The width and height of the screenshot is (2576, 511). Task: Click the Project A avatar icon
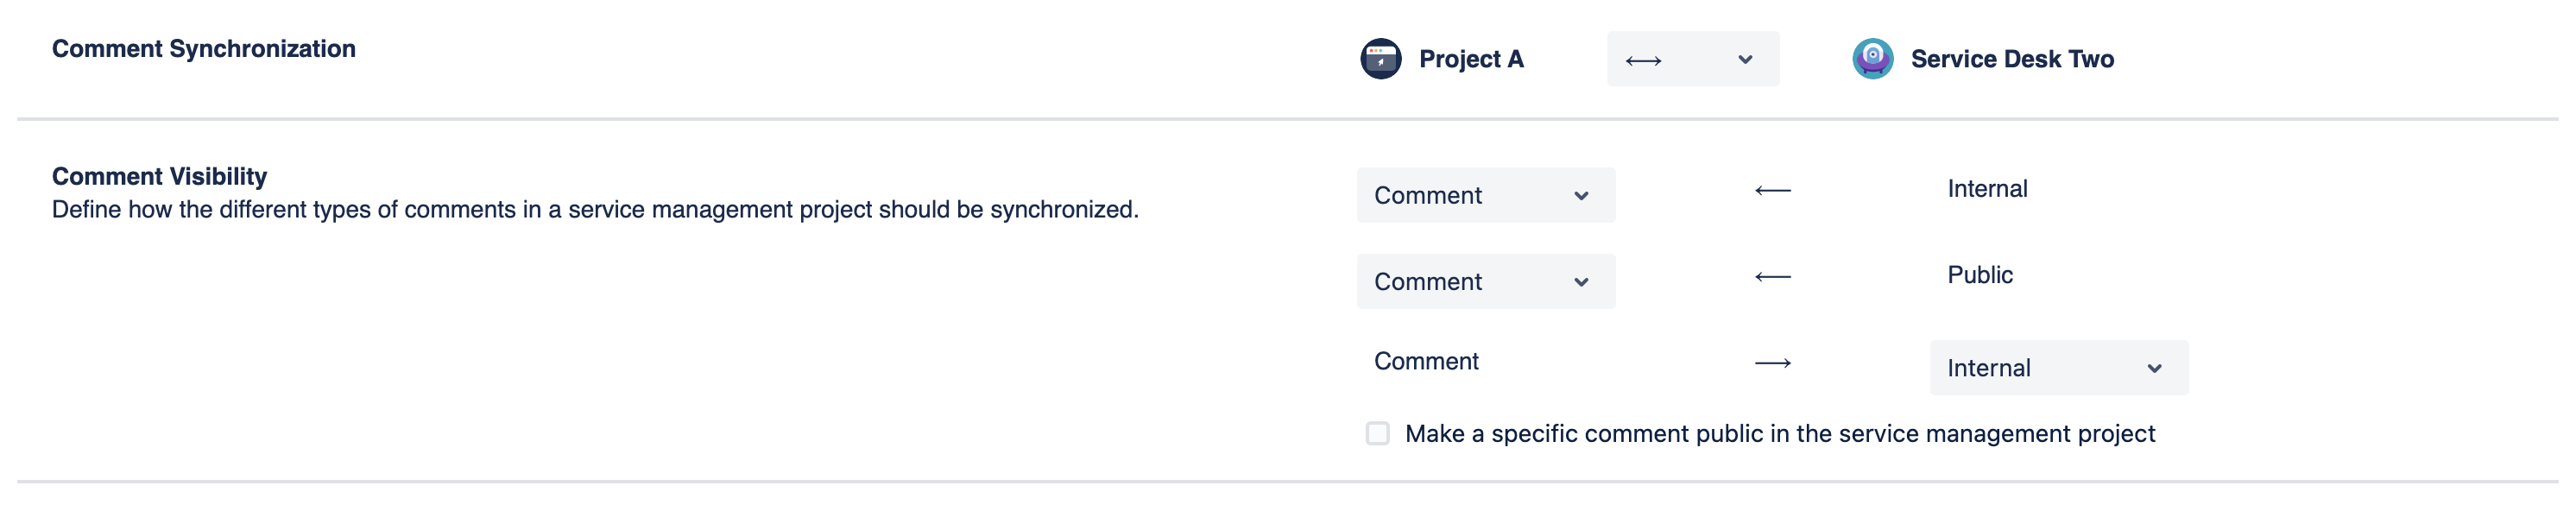click(x=1380, y=59)
